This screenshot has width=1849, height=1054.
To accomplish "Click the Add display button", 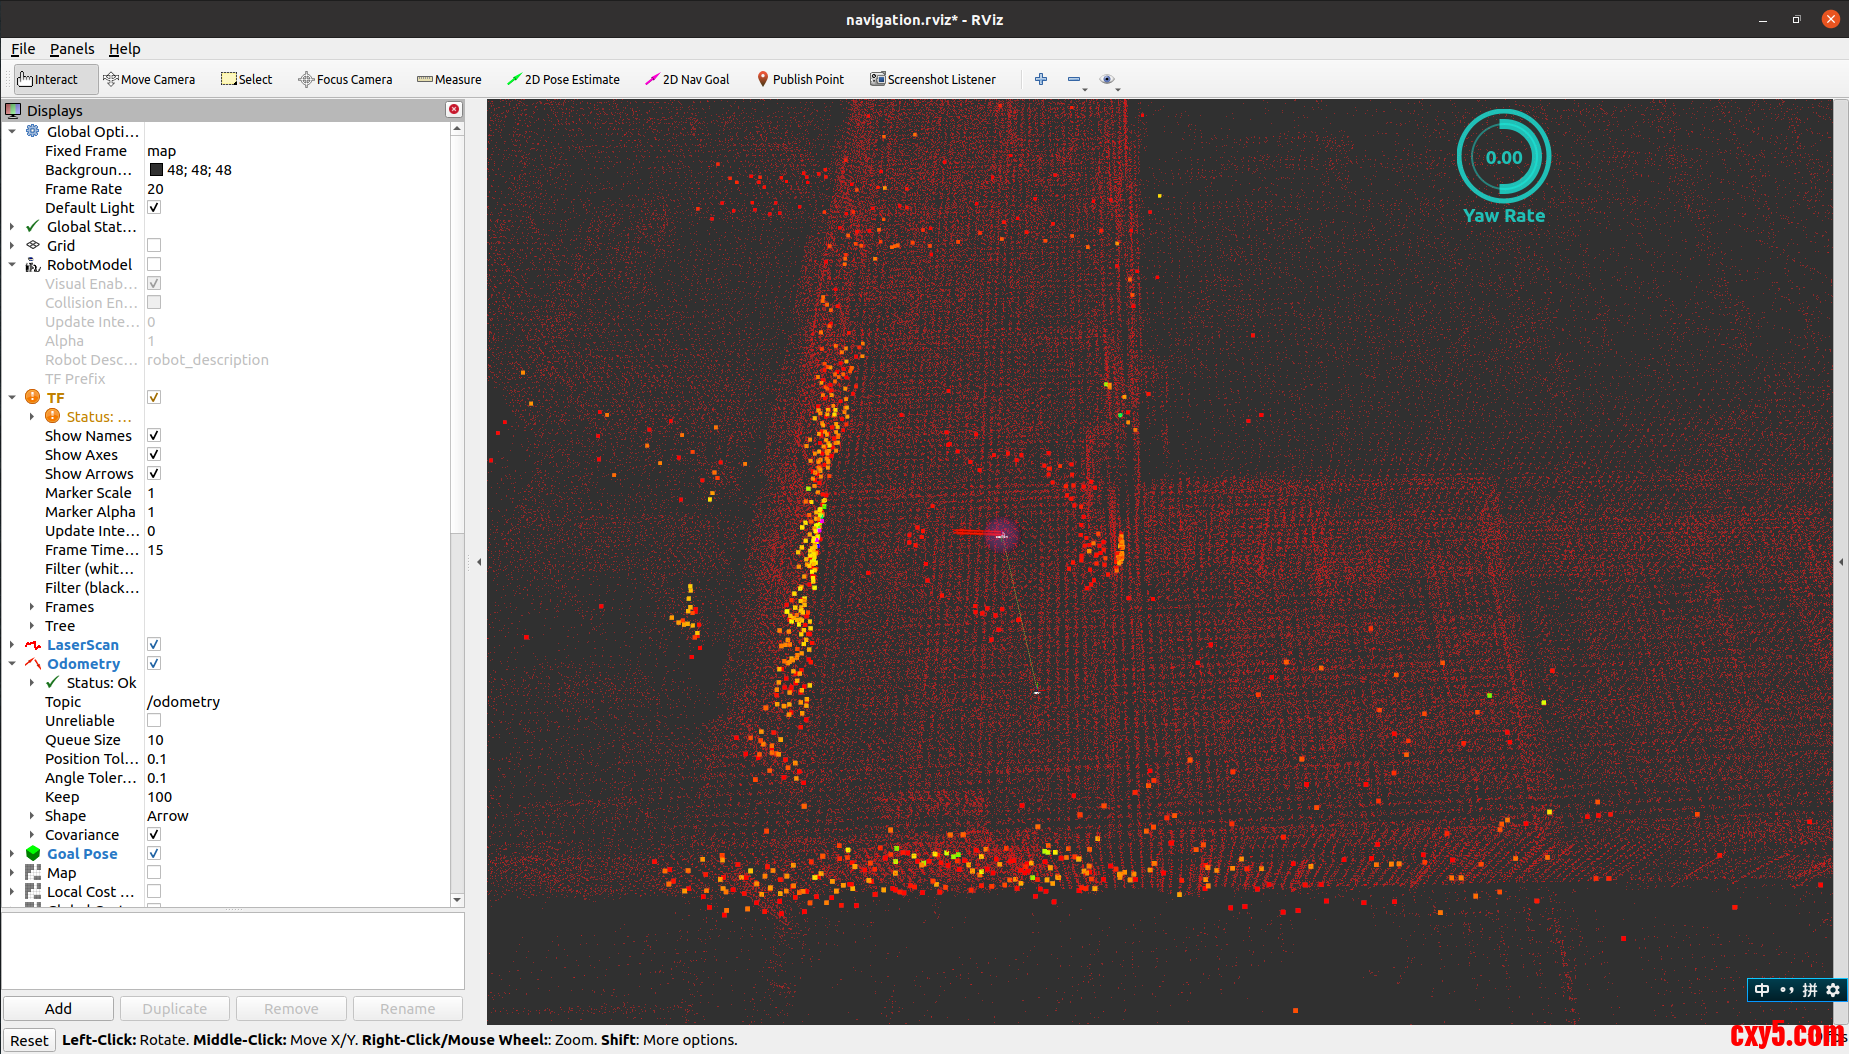I will point(58,1008).
